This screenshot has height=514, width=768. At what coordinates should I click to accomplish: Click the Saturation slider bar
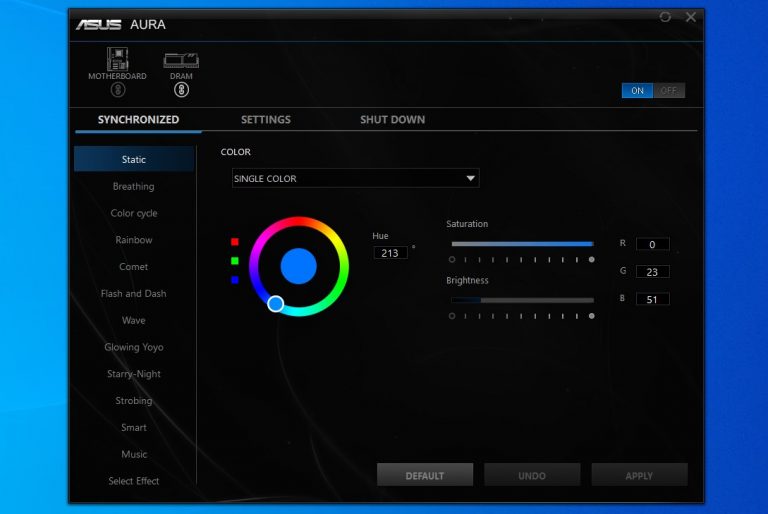click(x=522, y=243)
